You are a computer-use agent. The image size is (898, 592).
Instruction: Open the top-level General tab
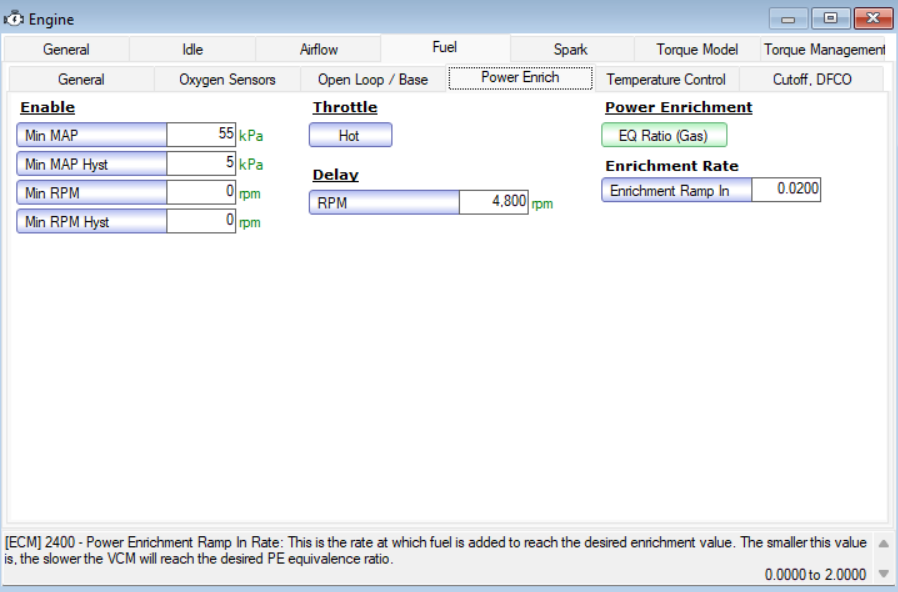[x=66, y=49]
